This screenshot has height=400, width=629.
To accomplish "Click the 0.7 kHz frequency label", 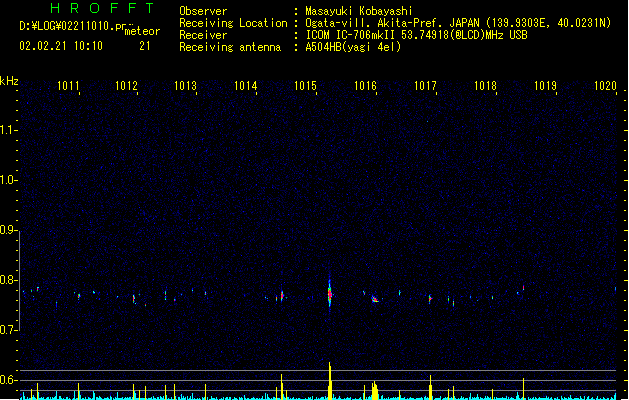I will coord(8,330).
